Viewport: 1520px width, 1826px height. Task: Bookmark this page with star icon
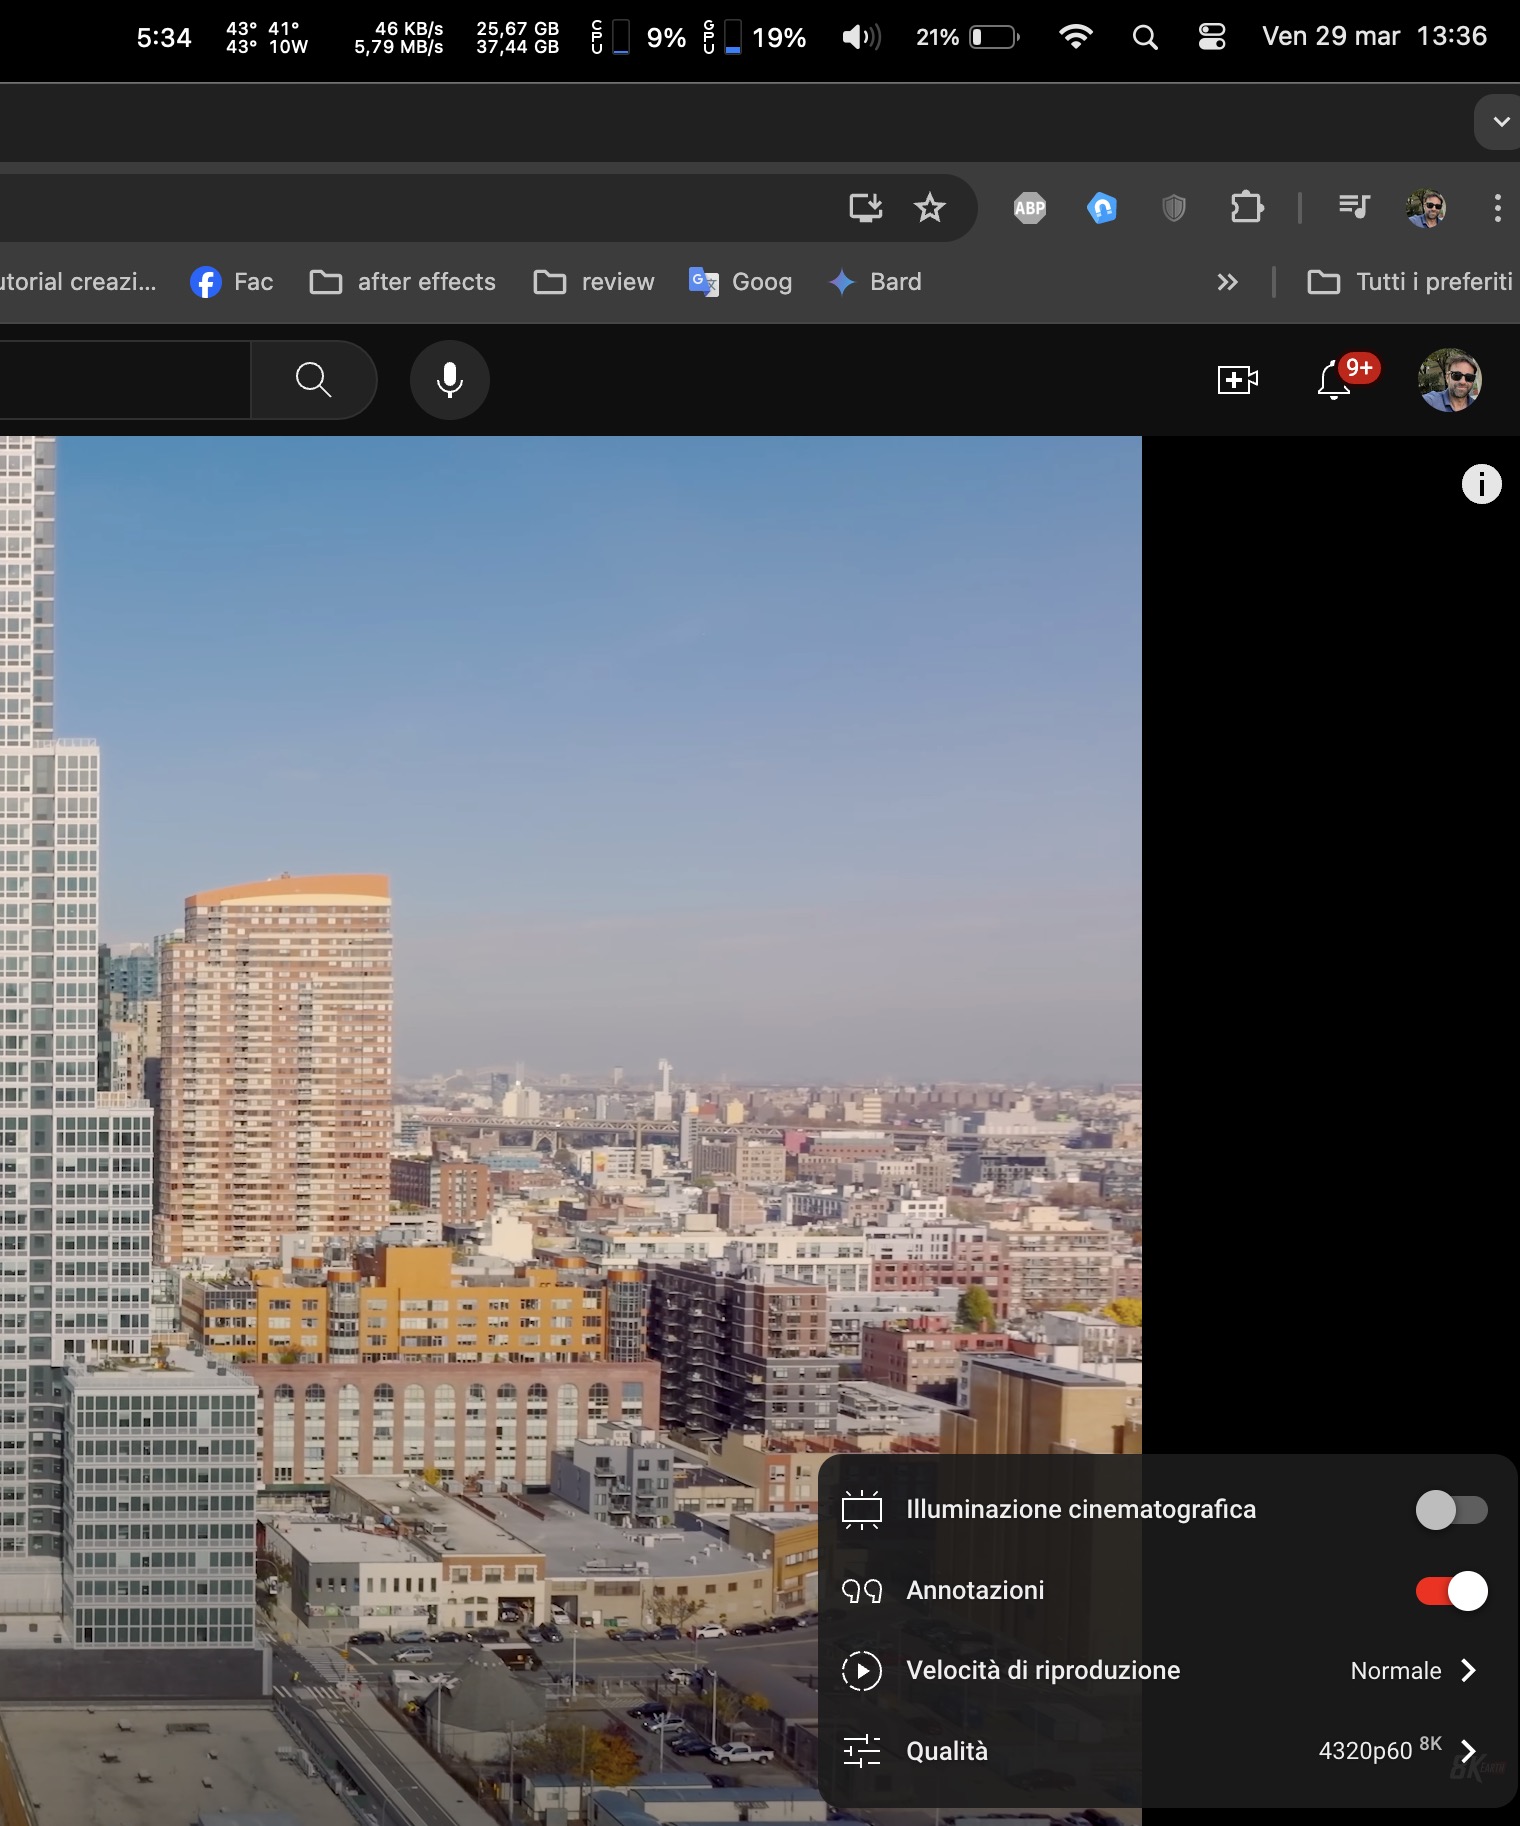930,208
